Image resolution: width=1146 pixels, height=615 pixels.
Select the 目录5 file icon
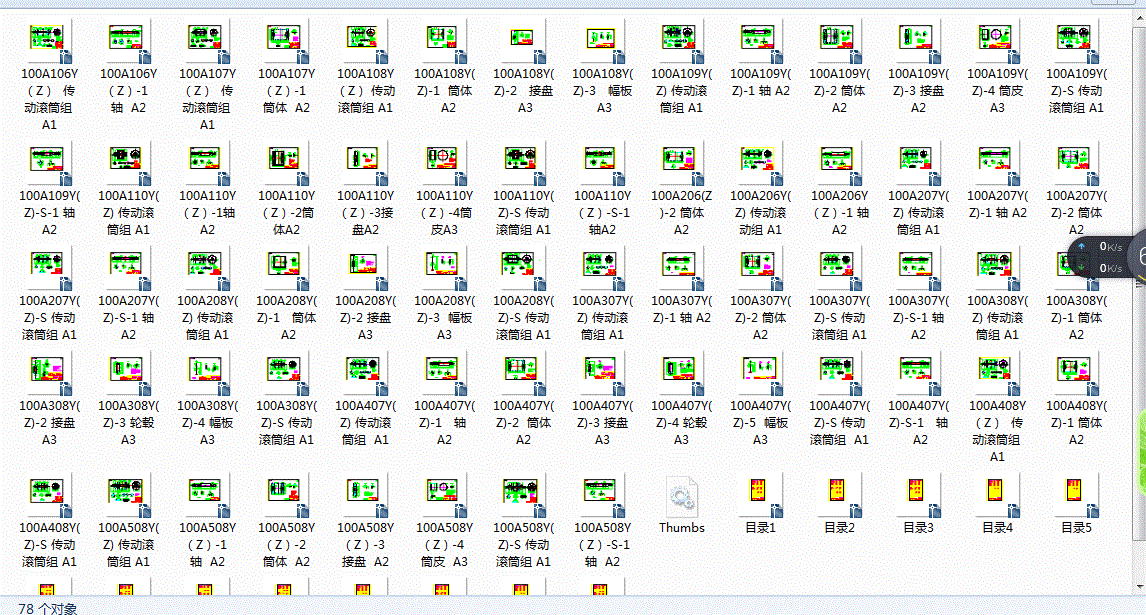[x=1076, y=495]
